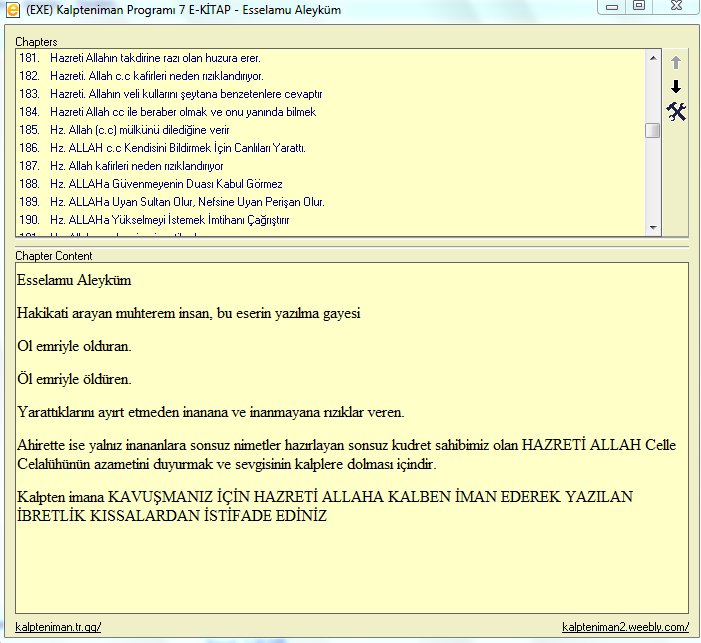Open the tools settings hammer-wrench icon
This screenshot has height=643, width=701.
[676, 111]
